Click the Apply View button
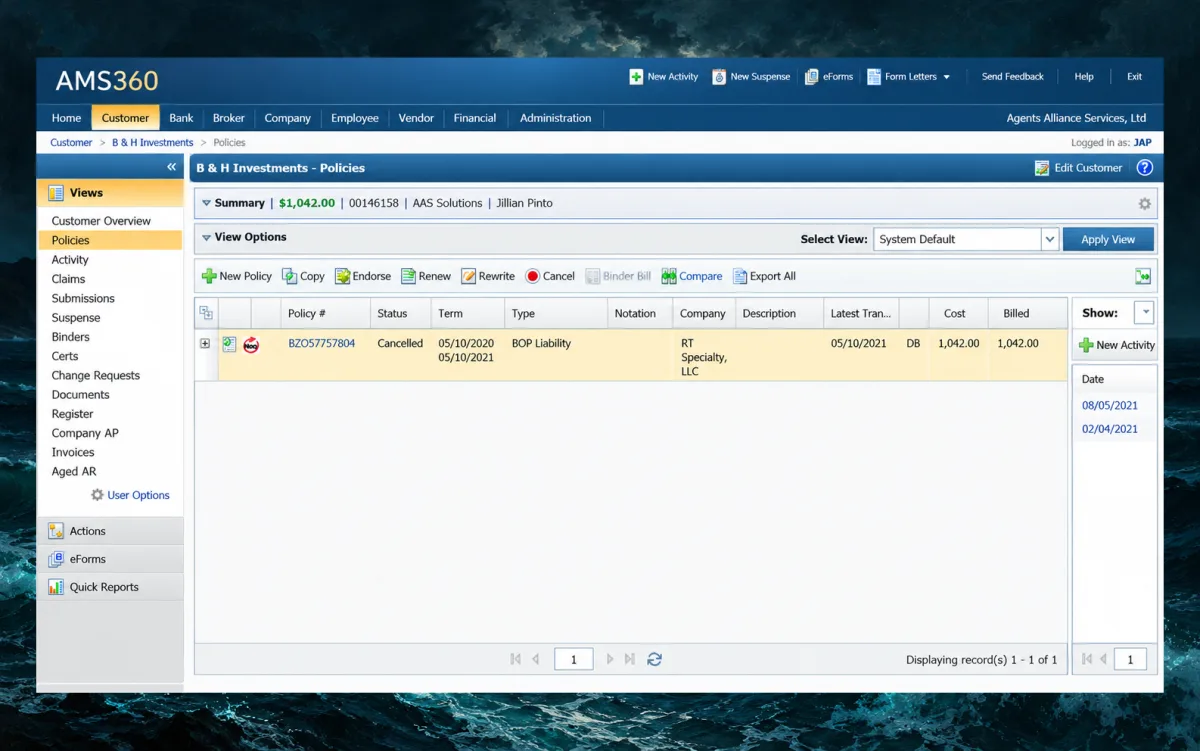The image size is (1200, 751). coord(1108,240)
